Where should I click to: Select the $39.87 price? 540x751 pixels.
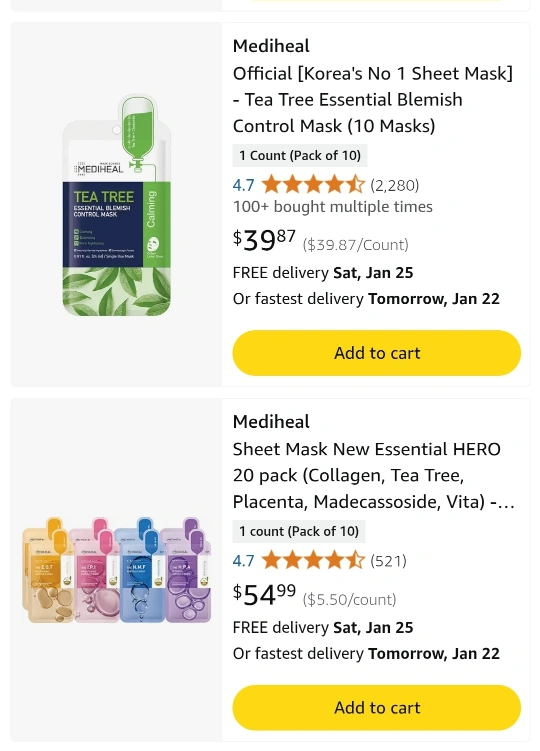pyautogui.click(x=264, y=239)
